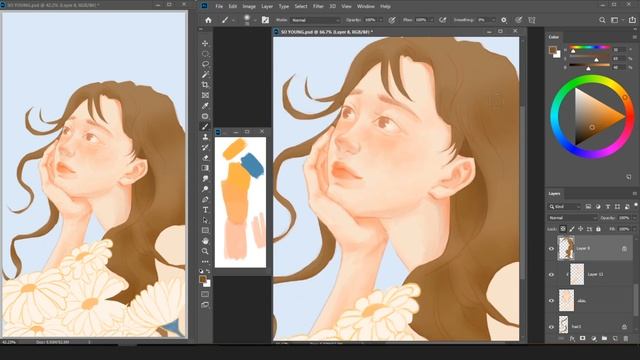Select the Elliptical Marquee tool
This screenshot has height=360, width=640.
click(x=205, y=54)
